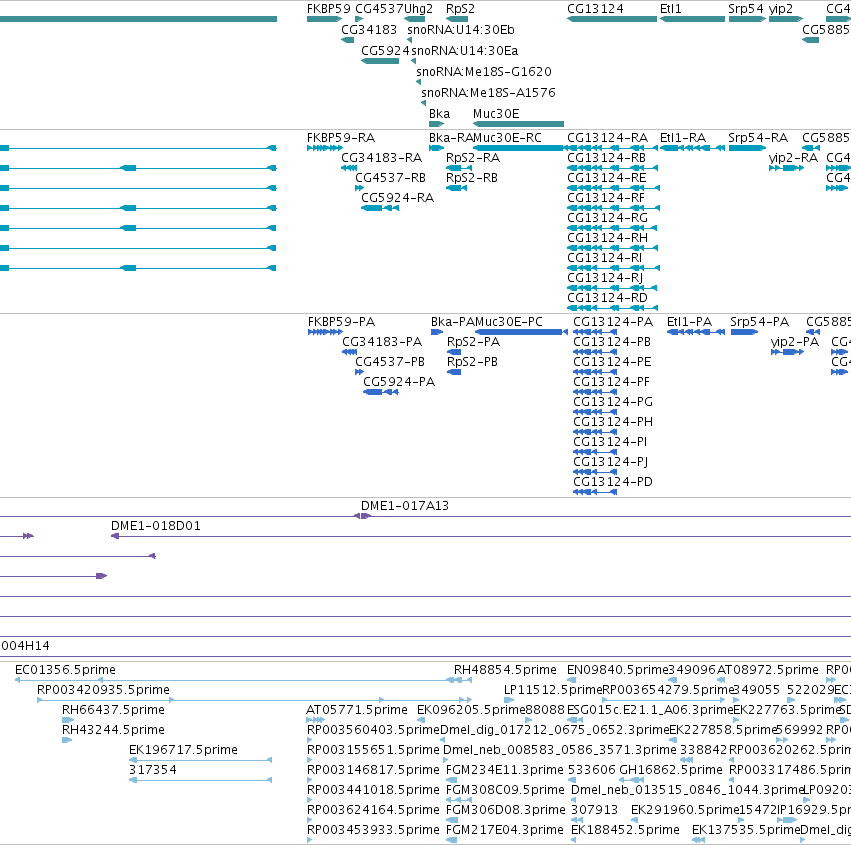Select the Srp54-RA transcript
This screenshot has width=851, height=845.
(747, 148)
